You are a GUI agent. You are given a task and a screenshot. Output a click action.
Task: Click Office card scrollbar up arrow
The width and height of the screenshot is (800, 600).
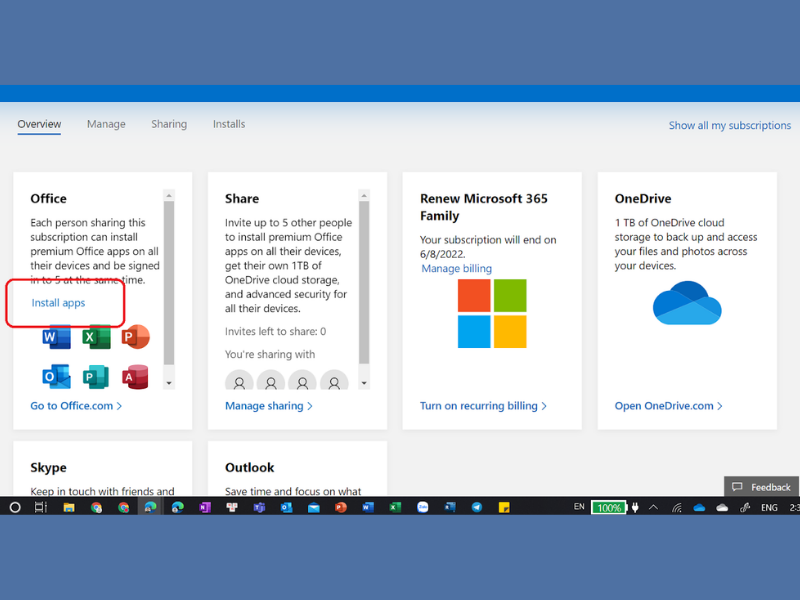point(169,195)
